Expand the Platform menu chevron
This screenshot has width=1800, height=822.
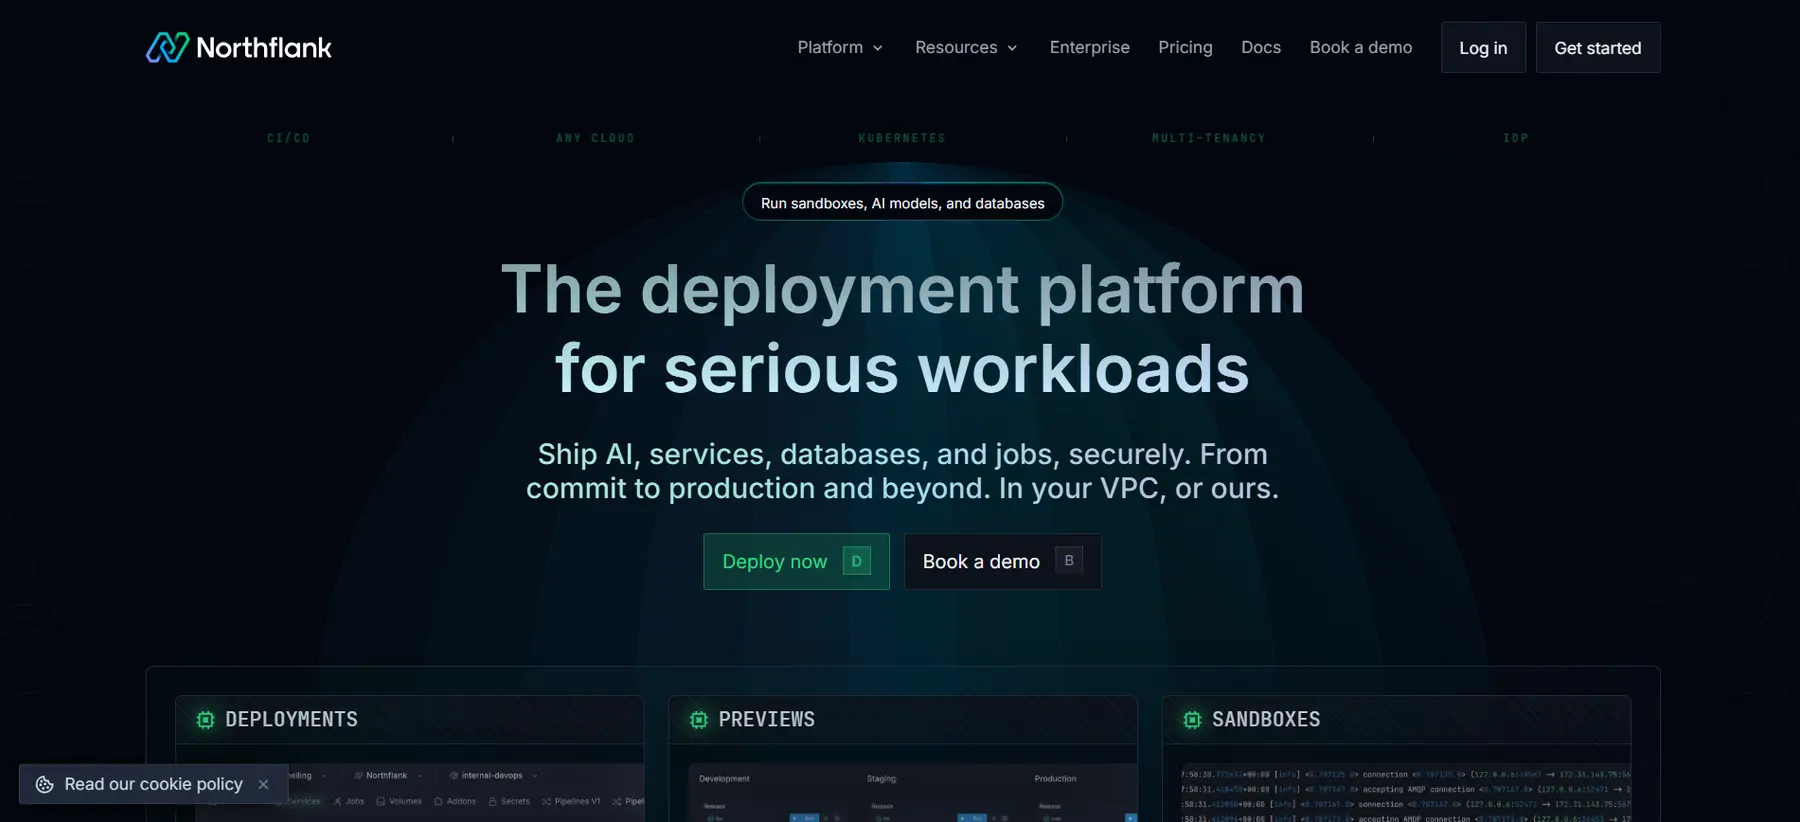pos(878,48)
